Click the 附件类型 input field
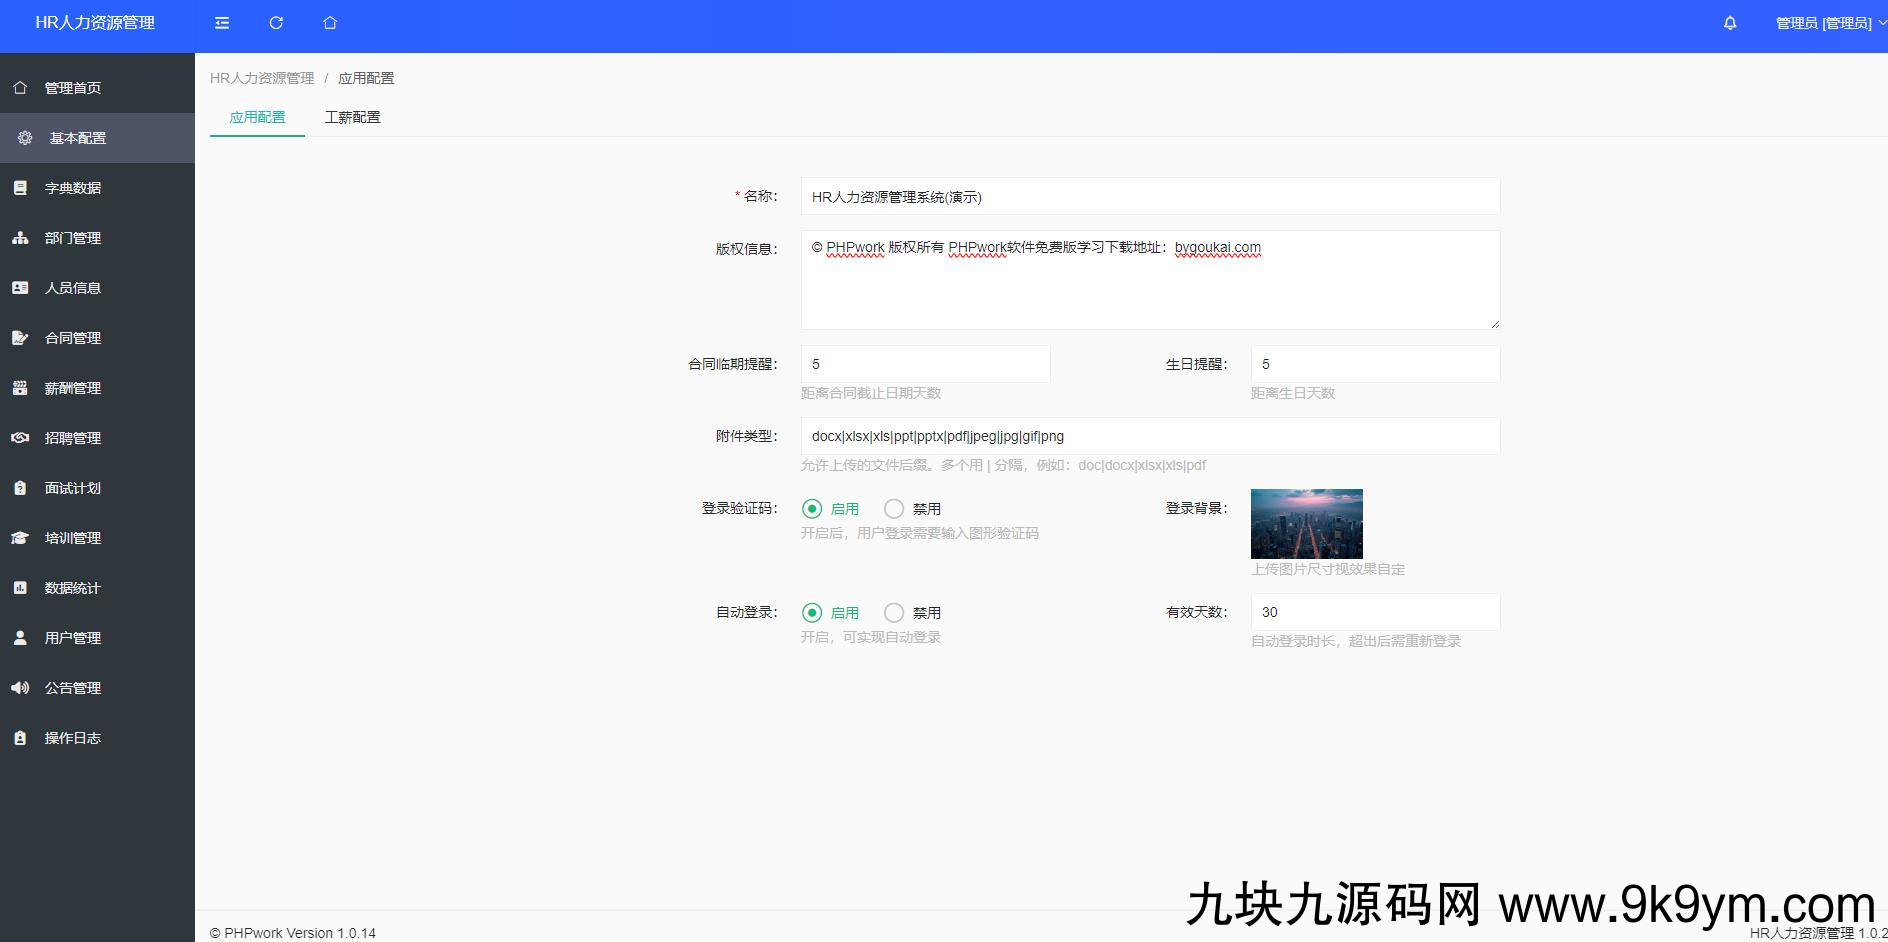 [1150, 436]
